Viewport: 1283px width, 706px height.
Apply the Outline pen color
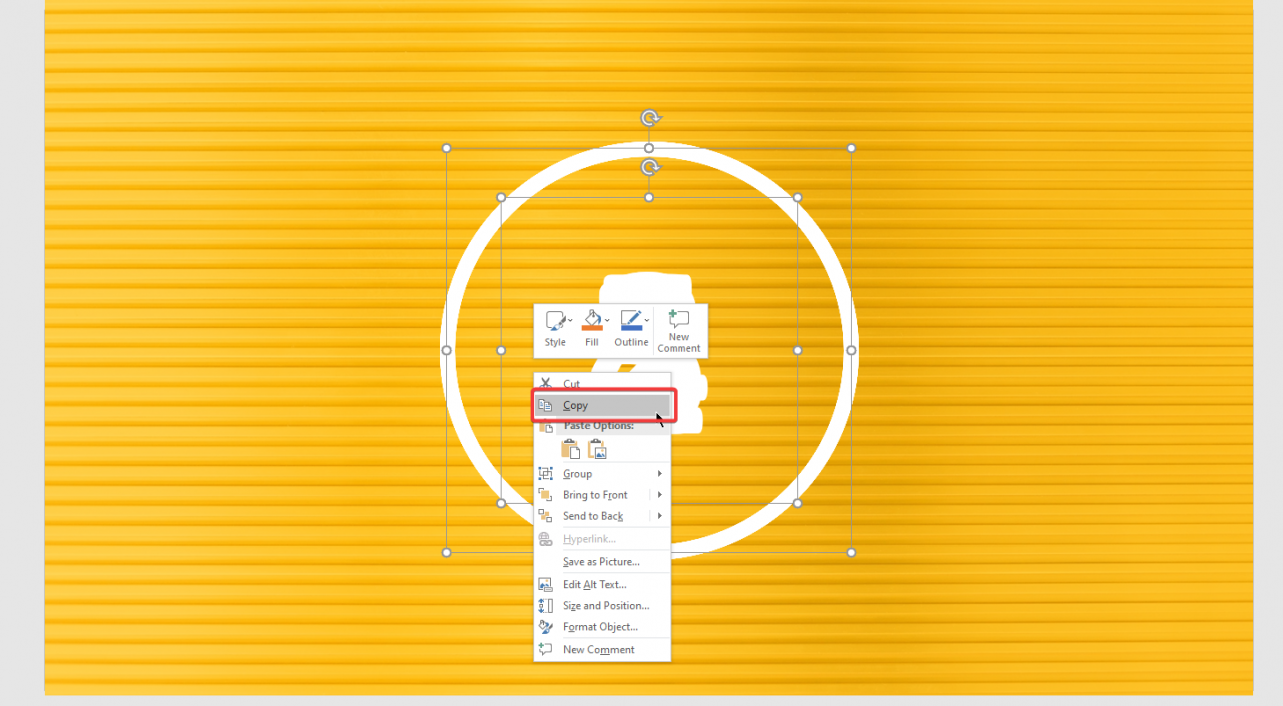point(630,320)
